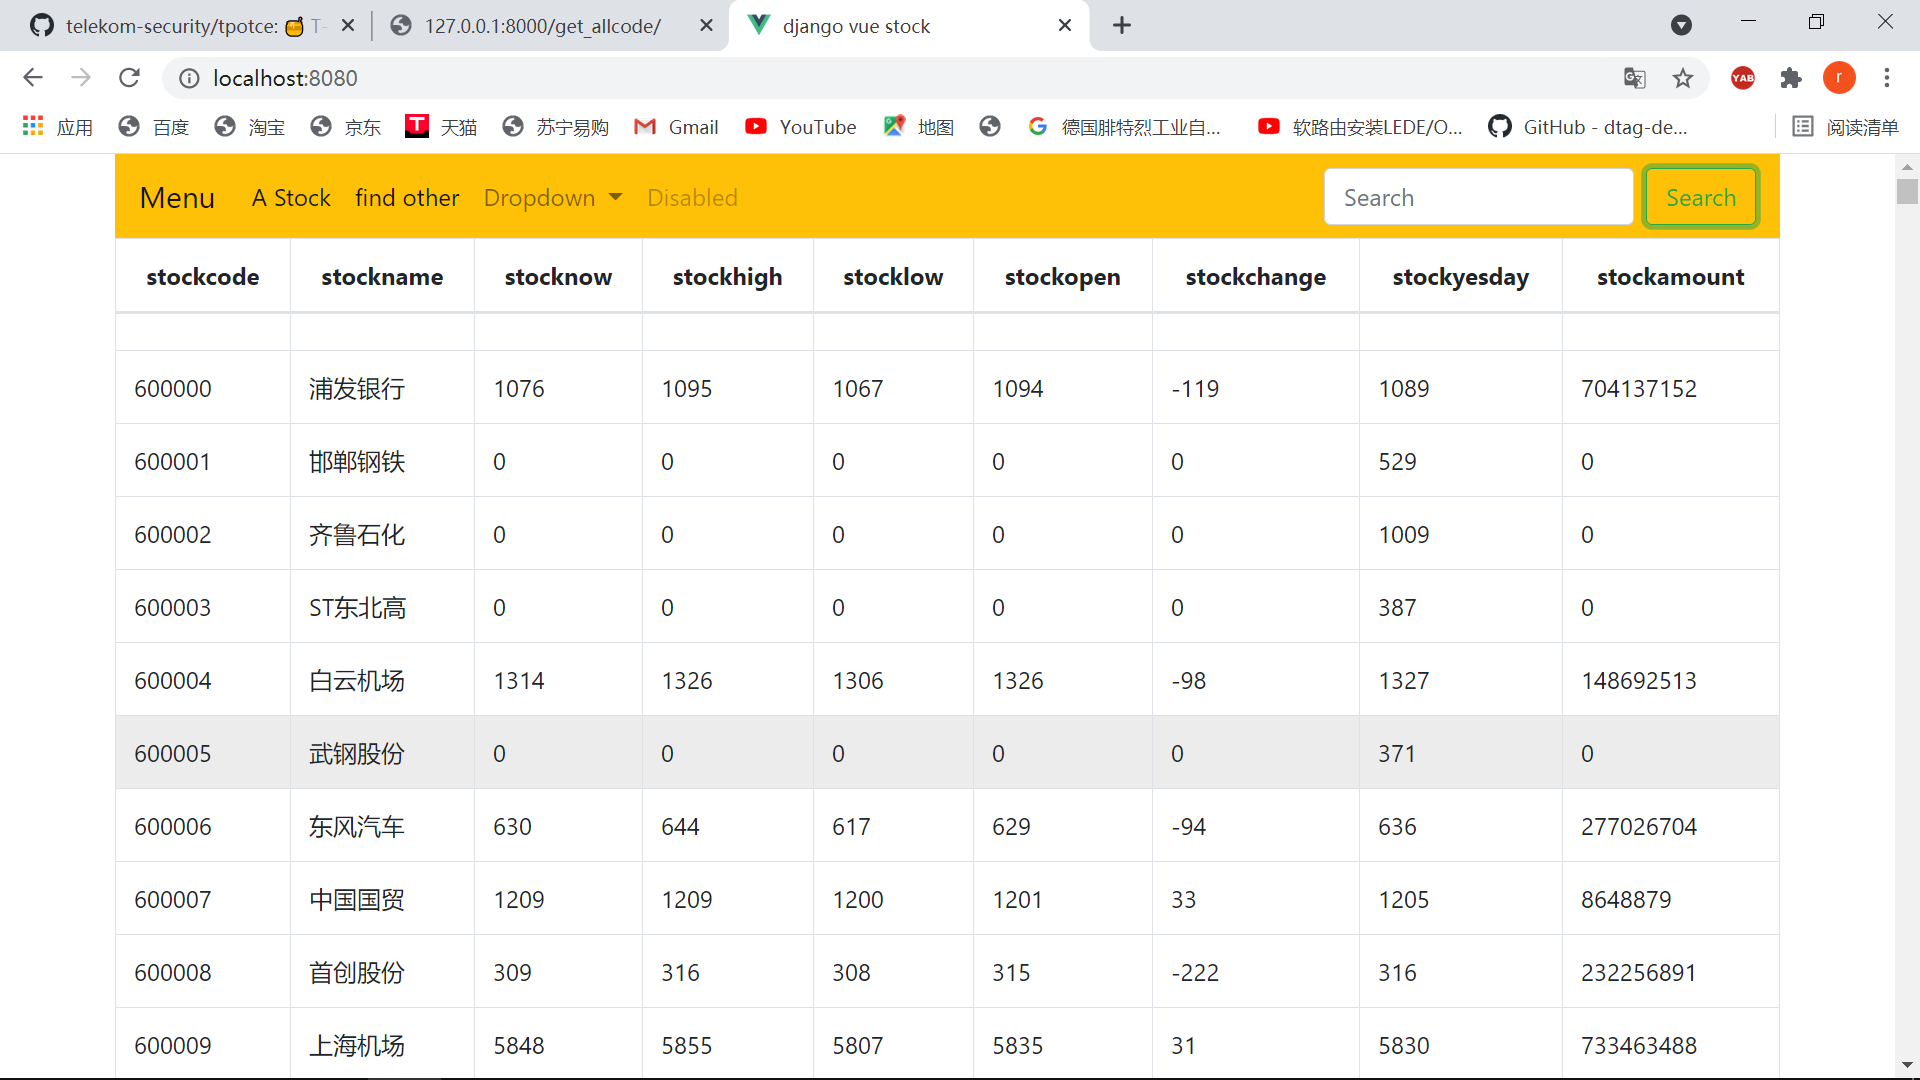Click the Disabled nav item
This screenshot has width=1920, height=1080.
coord(692,198)
